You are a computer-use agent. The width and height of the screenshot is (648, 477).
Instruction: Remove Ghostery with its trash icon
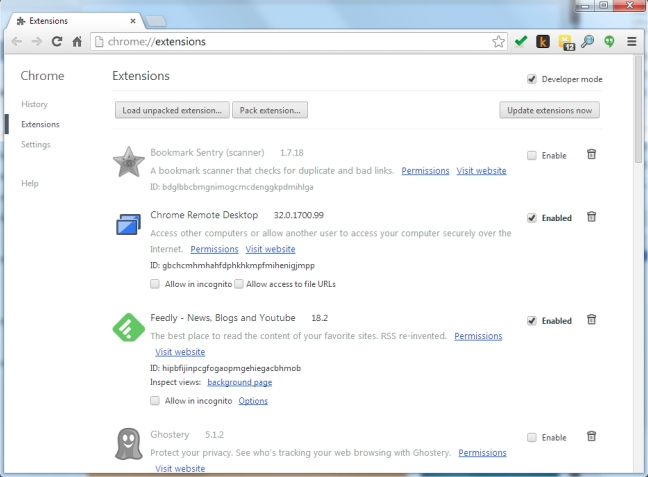(591, 436)
